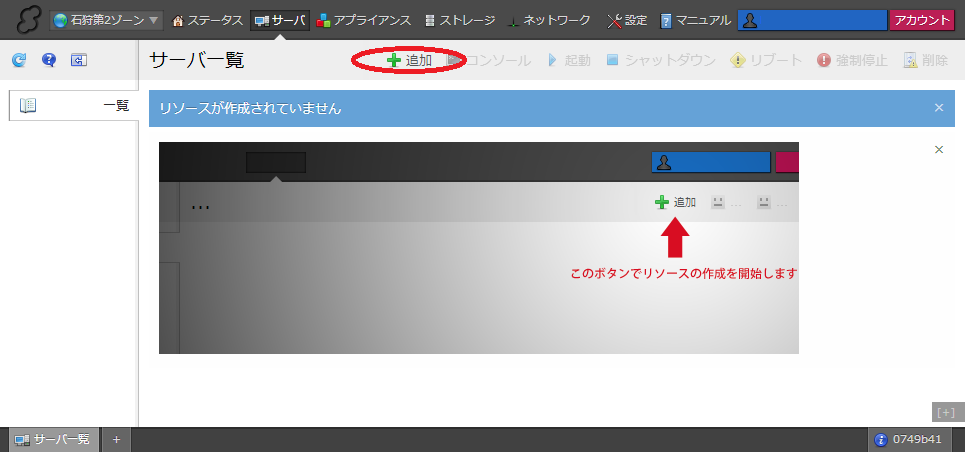This screenshot has width=965, height=452.
Task: Click the blue question mark help icon
Action: point(48,60)
